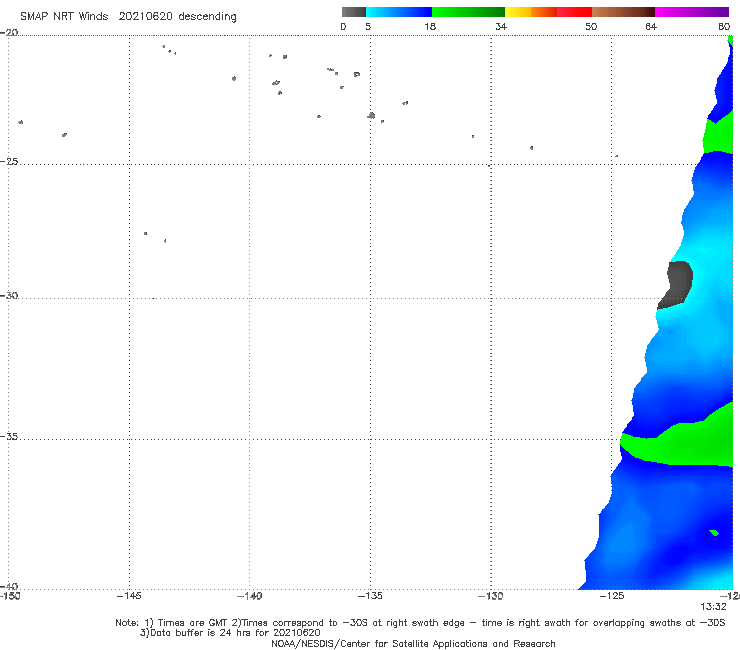Click the '3)Data buffer is 24 hrs' note

(x=230, y=633)
